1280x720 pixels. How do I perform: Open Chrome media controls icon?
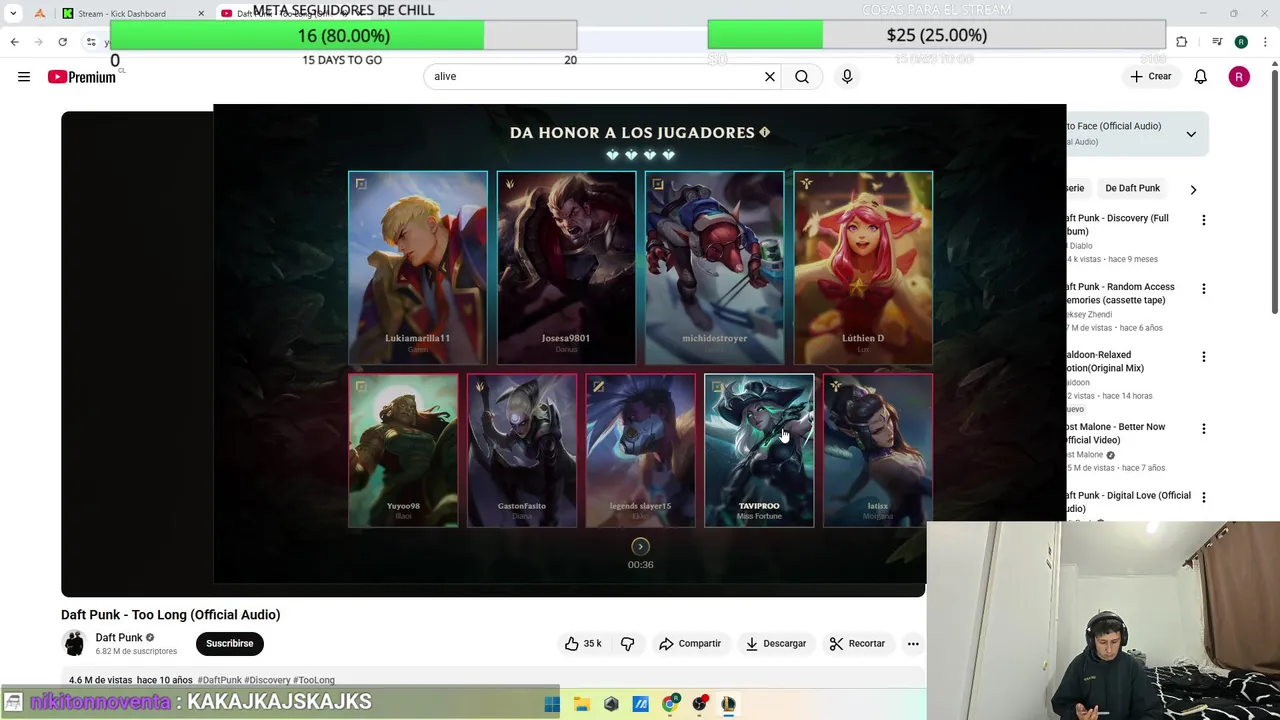coord(1217,42)
